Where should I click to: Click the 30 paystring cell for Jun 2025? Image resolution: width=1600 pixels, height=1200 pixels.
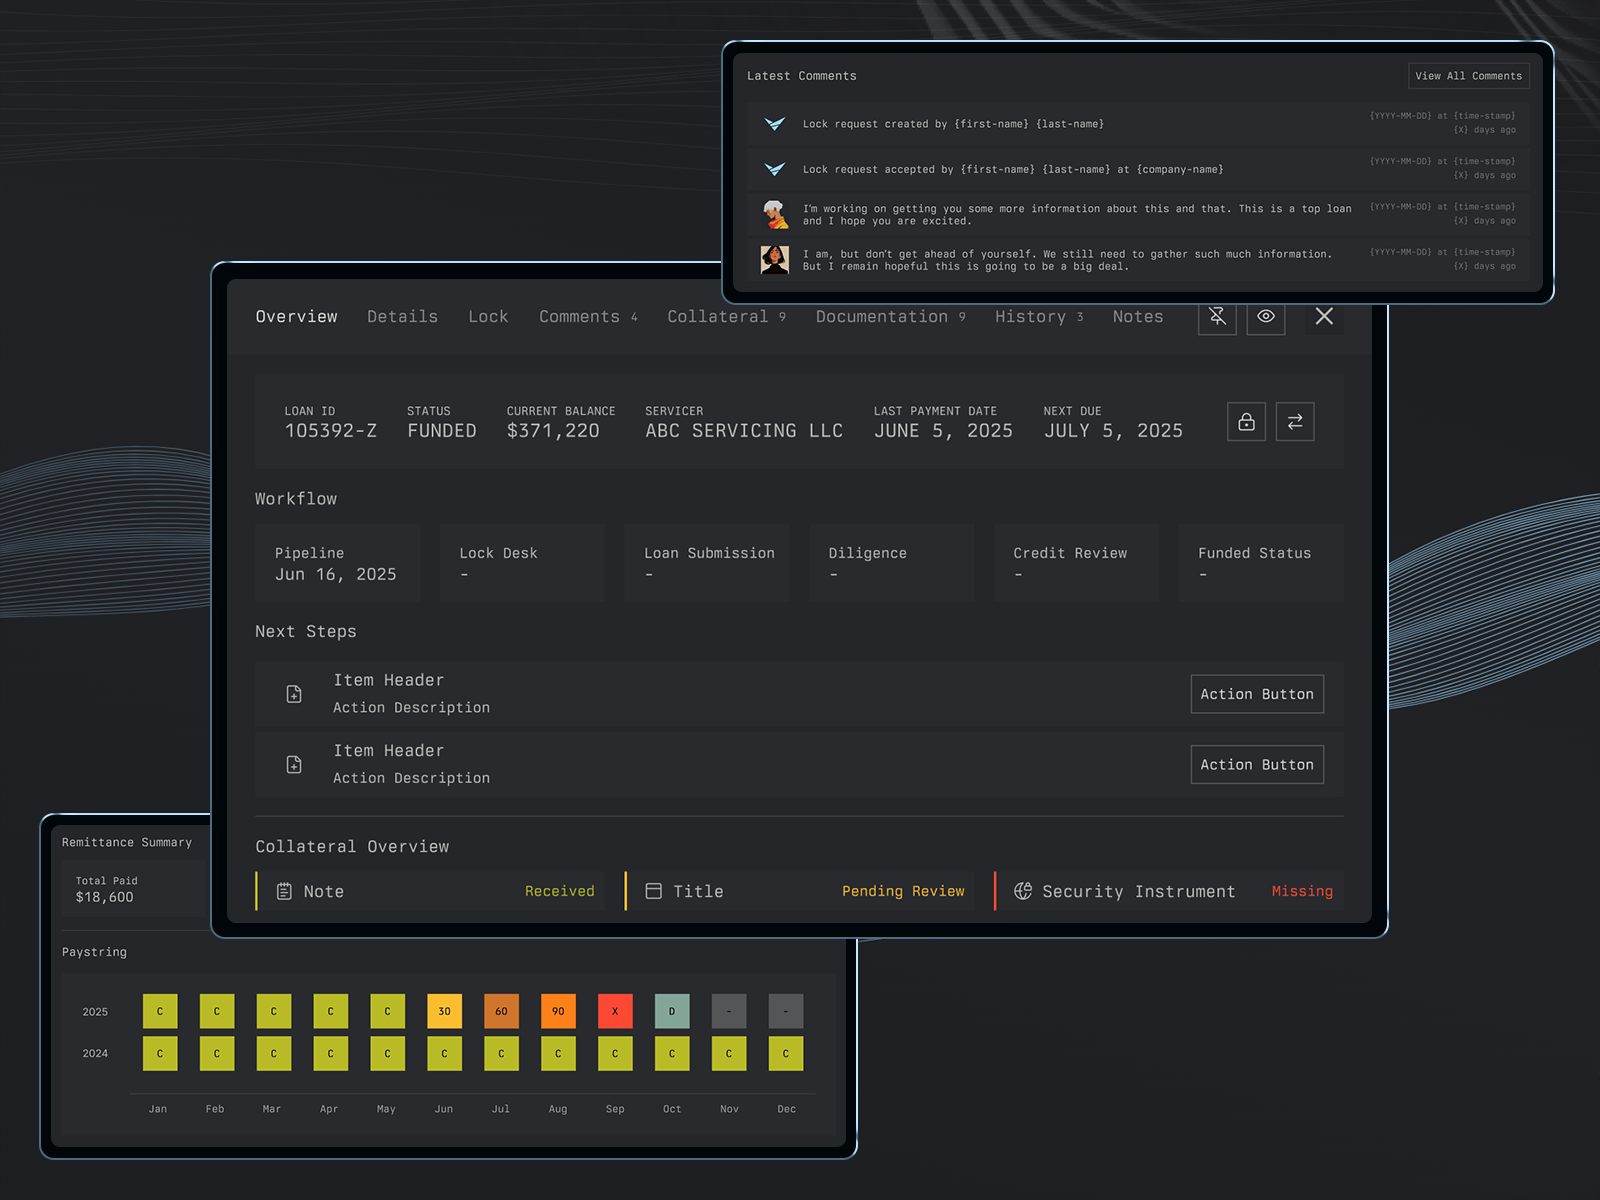(444, 1011)
